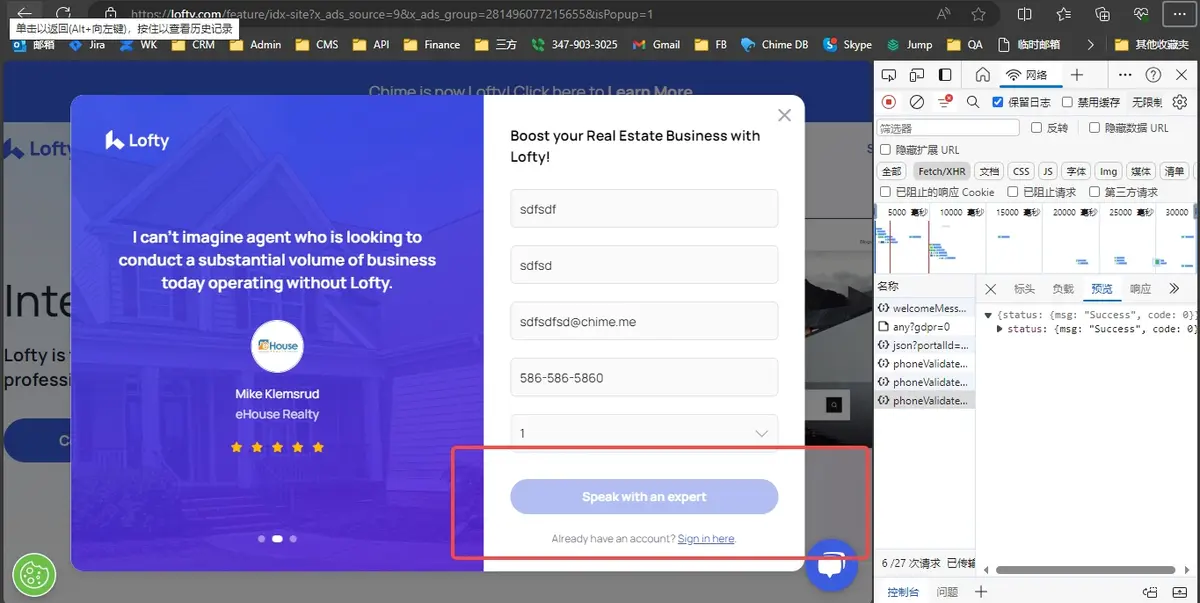
Task: Toggle the network filter icon
Action: tap(945, 102)
